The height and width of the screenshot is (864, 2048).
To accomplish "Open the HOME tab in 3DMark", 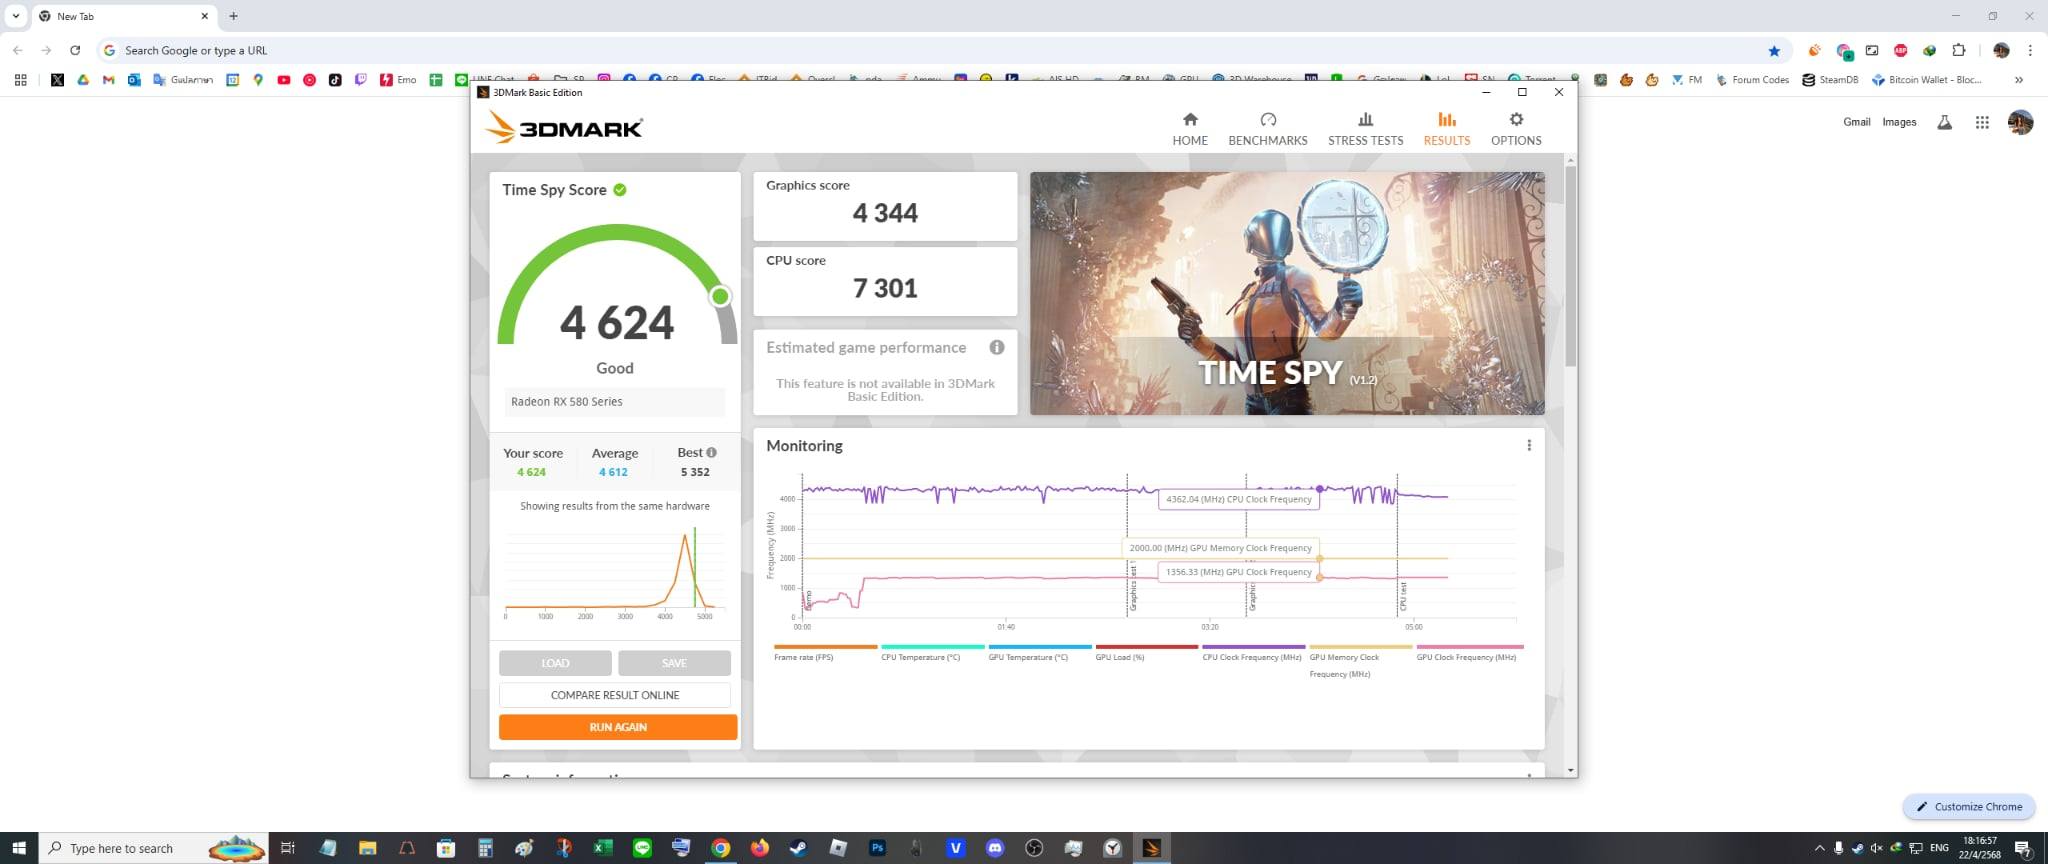I will [1190, 129].
